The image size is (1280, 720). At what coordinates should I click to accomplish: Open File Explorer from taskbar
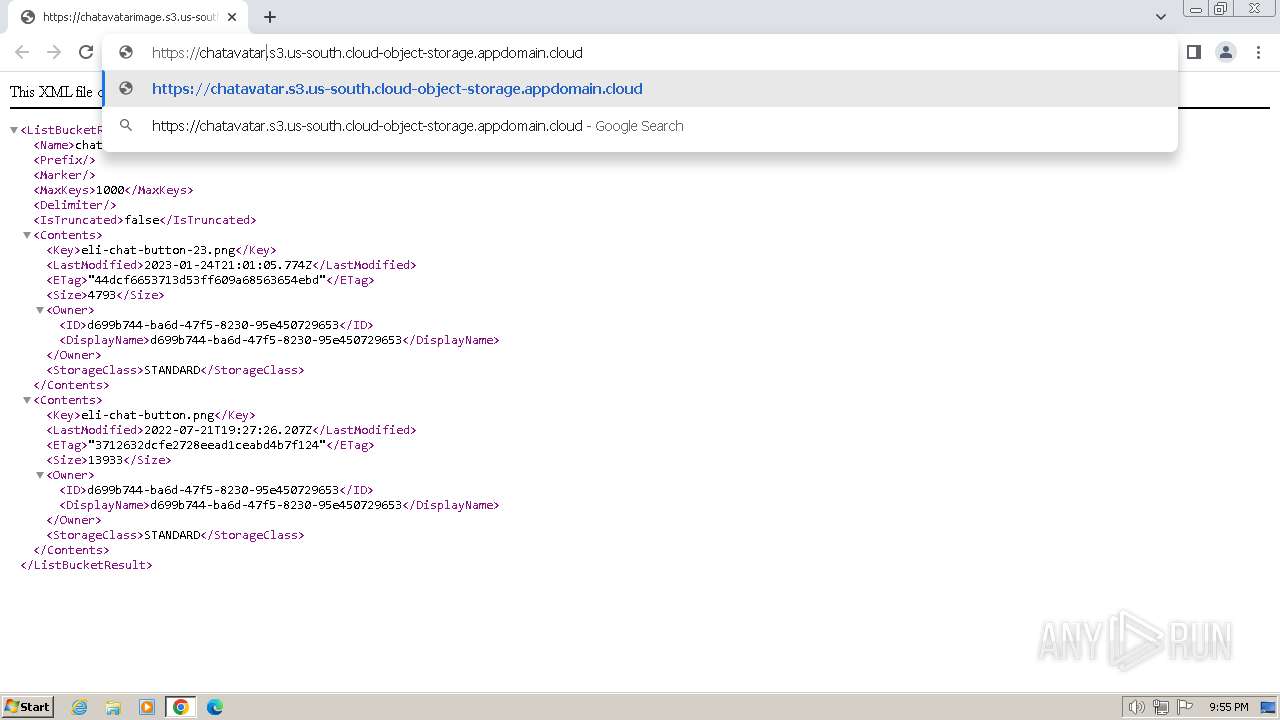[113, 707]
